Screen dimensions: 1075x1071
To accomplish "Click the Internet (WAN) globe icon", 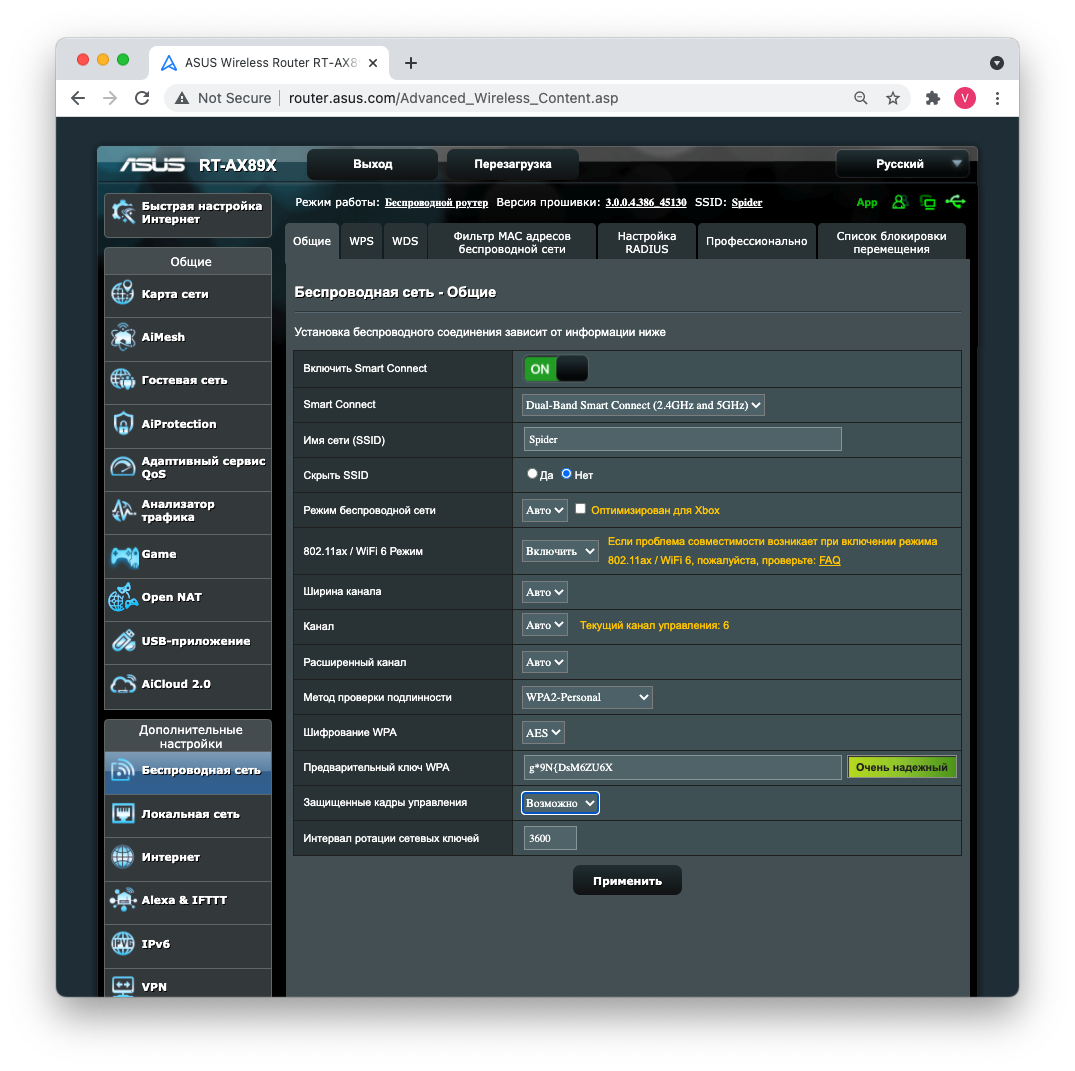I will click(x=123, y=856).
